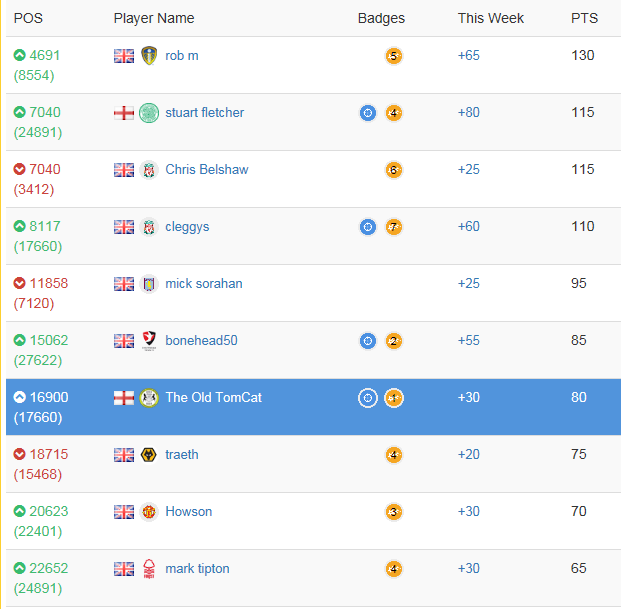Image resolution: width=621 pixels, height=609 pixels.
Task: Open The Old TomCat player link
Action: coord(213,398)
